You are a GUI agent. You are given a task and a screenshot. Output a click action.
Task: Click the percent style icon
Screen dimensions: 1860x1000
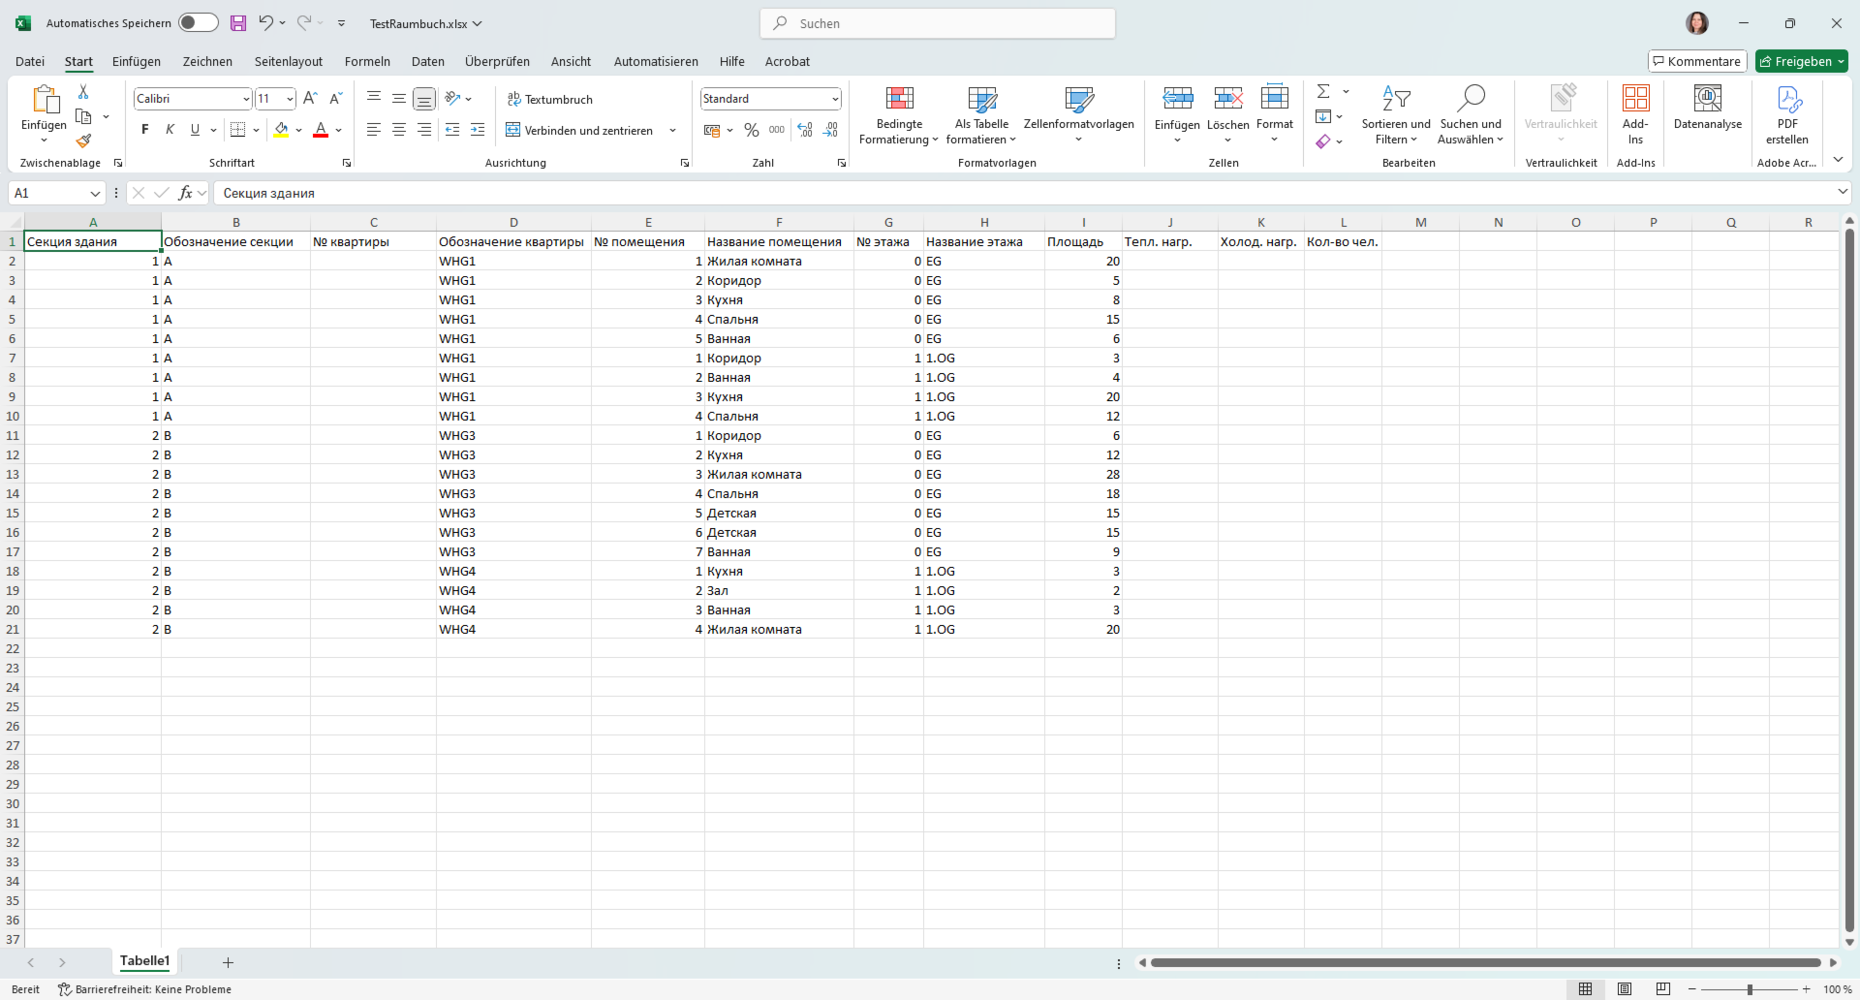pyautogui.click(x=751, y=130)
